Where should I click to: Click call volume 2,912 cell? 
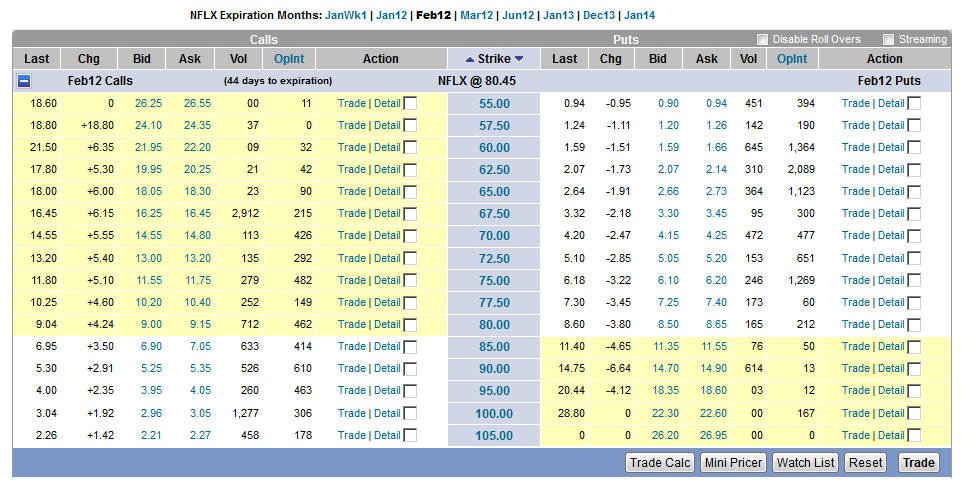coord(245,213)
